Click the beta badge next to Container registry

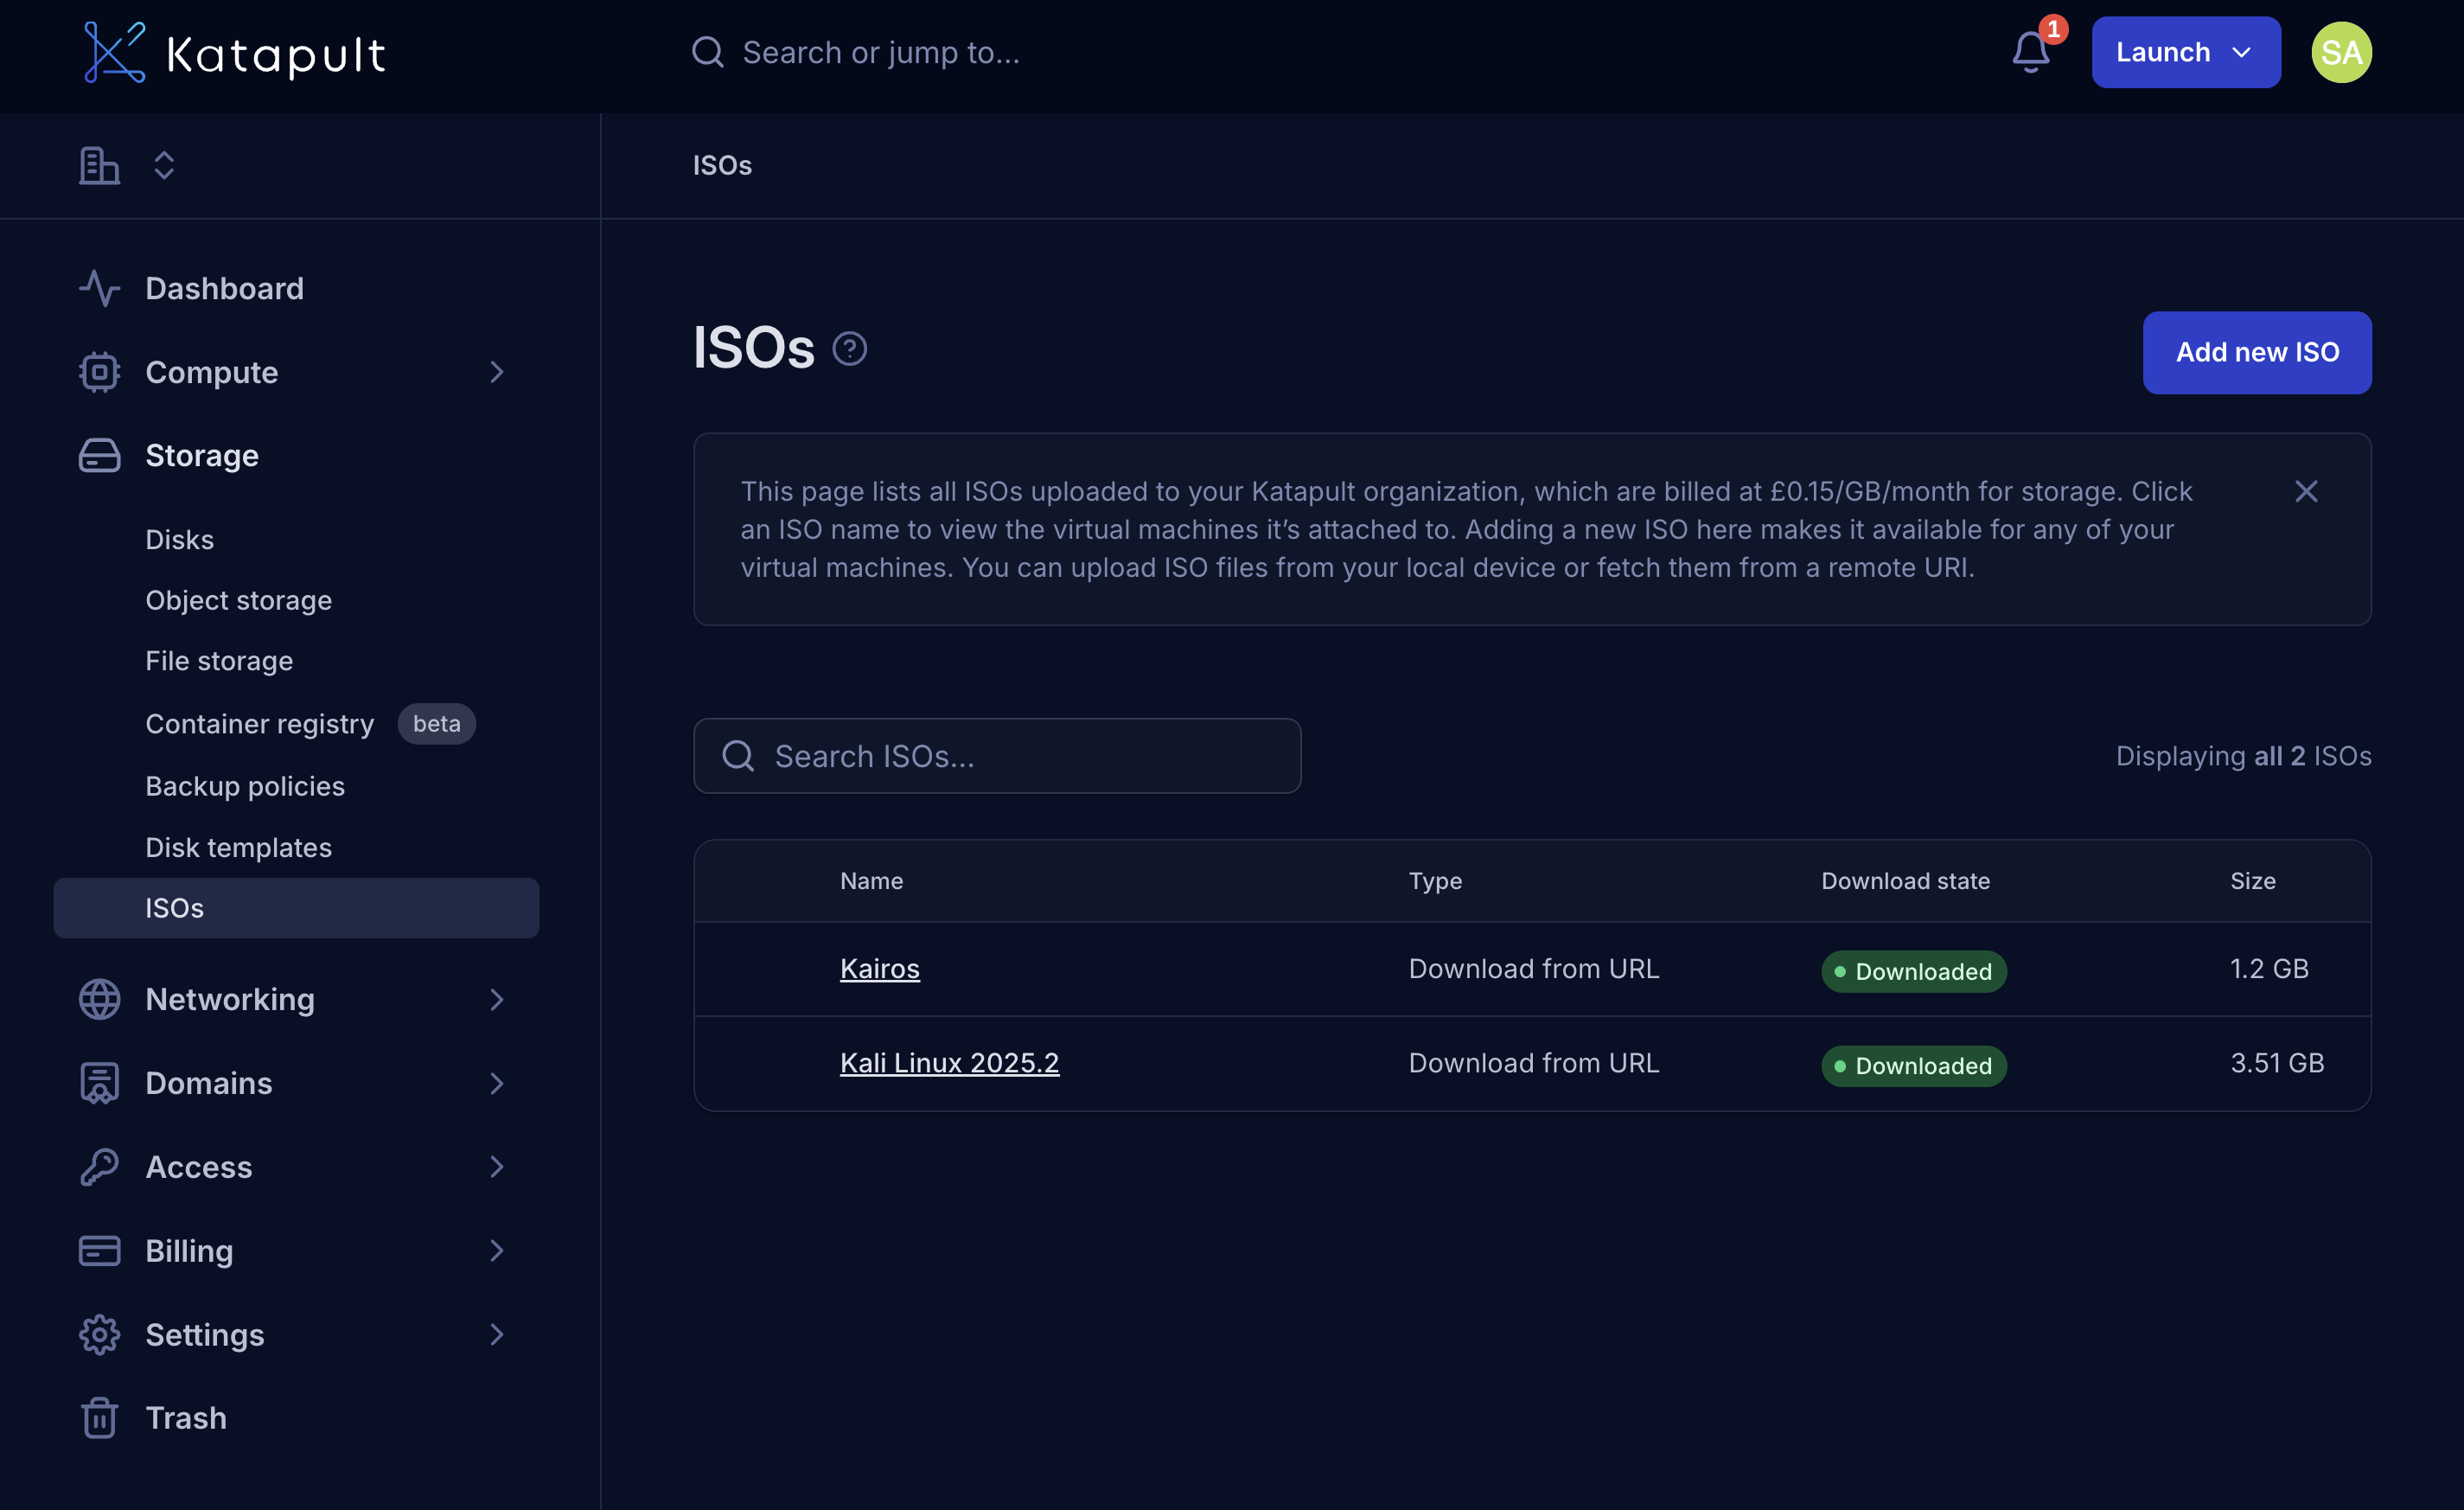coord(437,723)
